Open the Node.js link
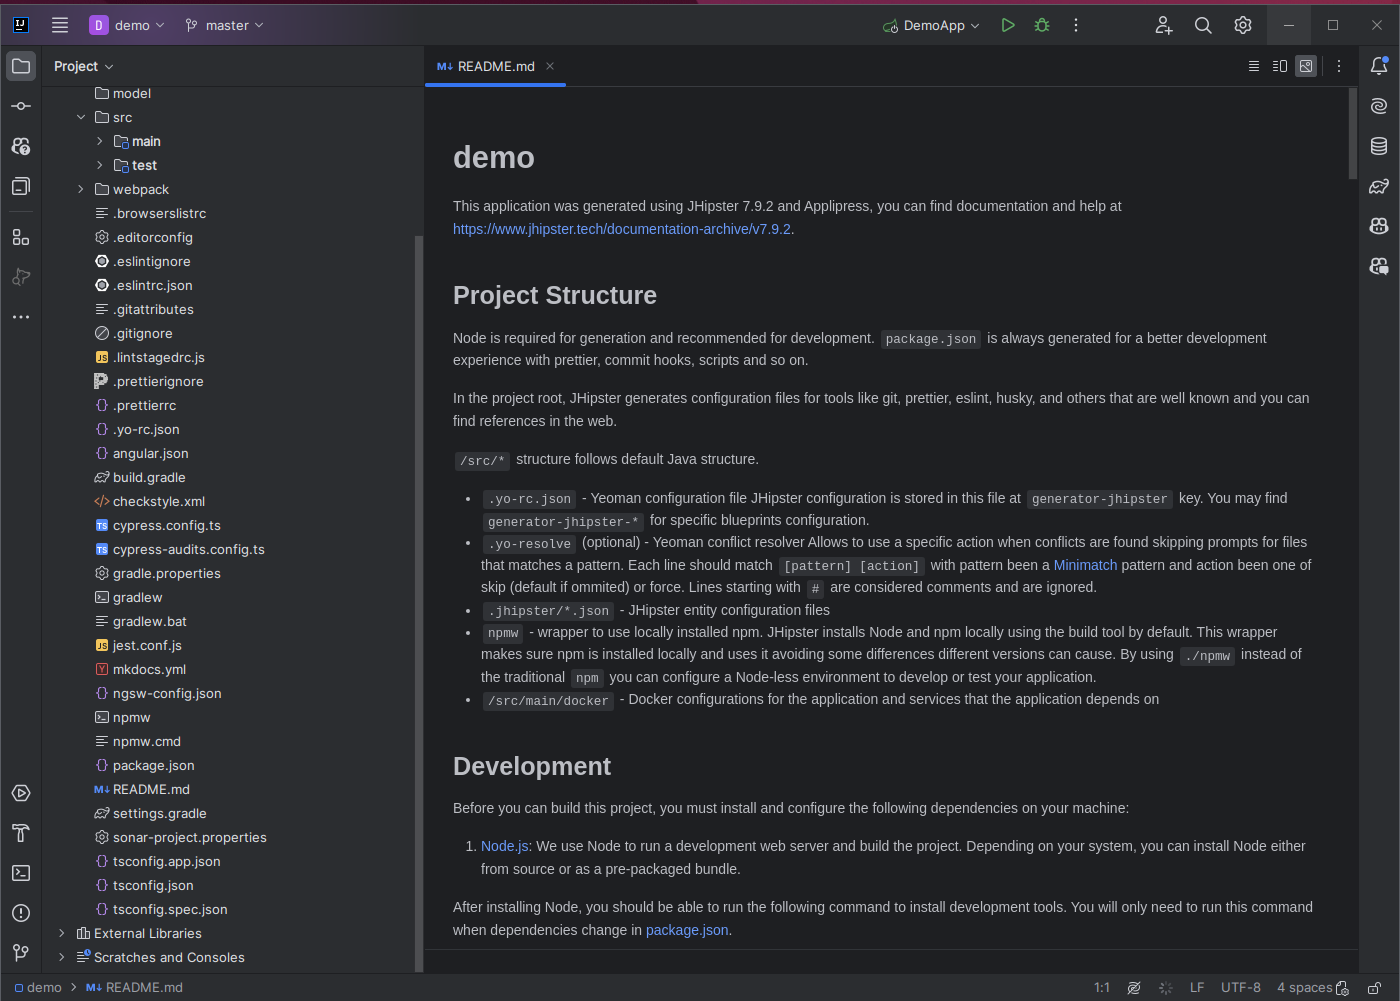Image resolution: width=1400 pixels, height=1001 pixels. [504, 846]
